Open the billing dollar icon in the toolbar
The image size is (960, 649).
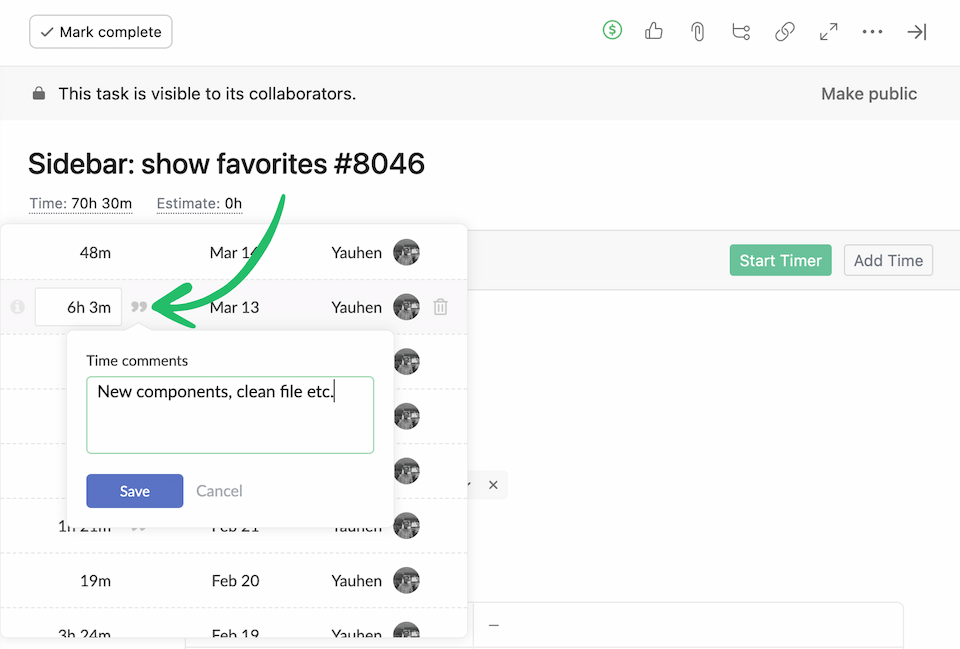click(x=612, y=31)
